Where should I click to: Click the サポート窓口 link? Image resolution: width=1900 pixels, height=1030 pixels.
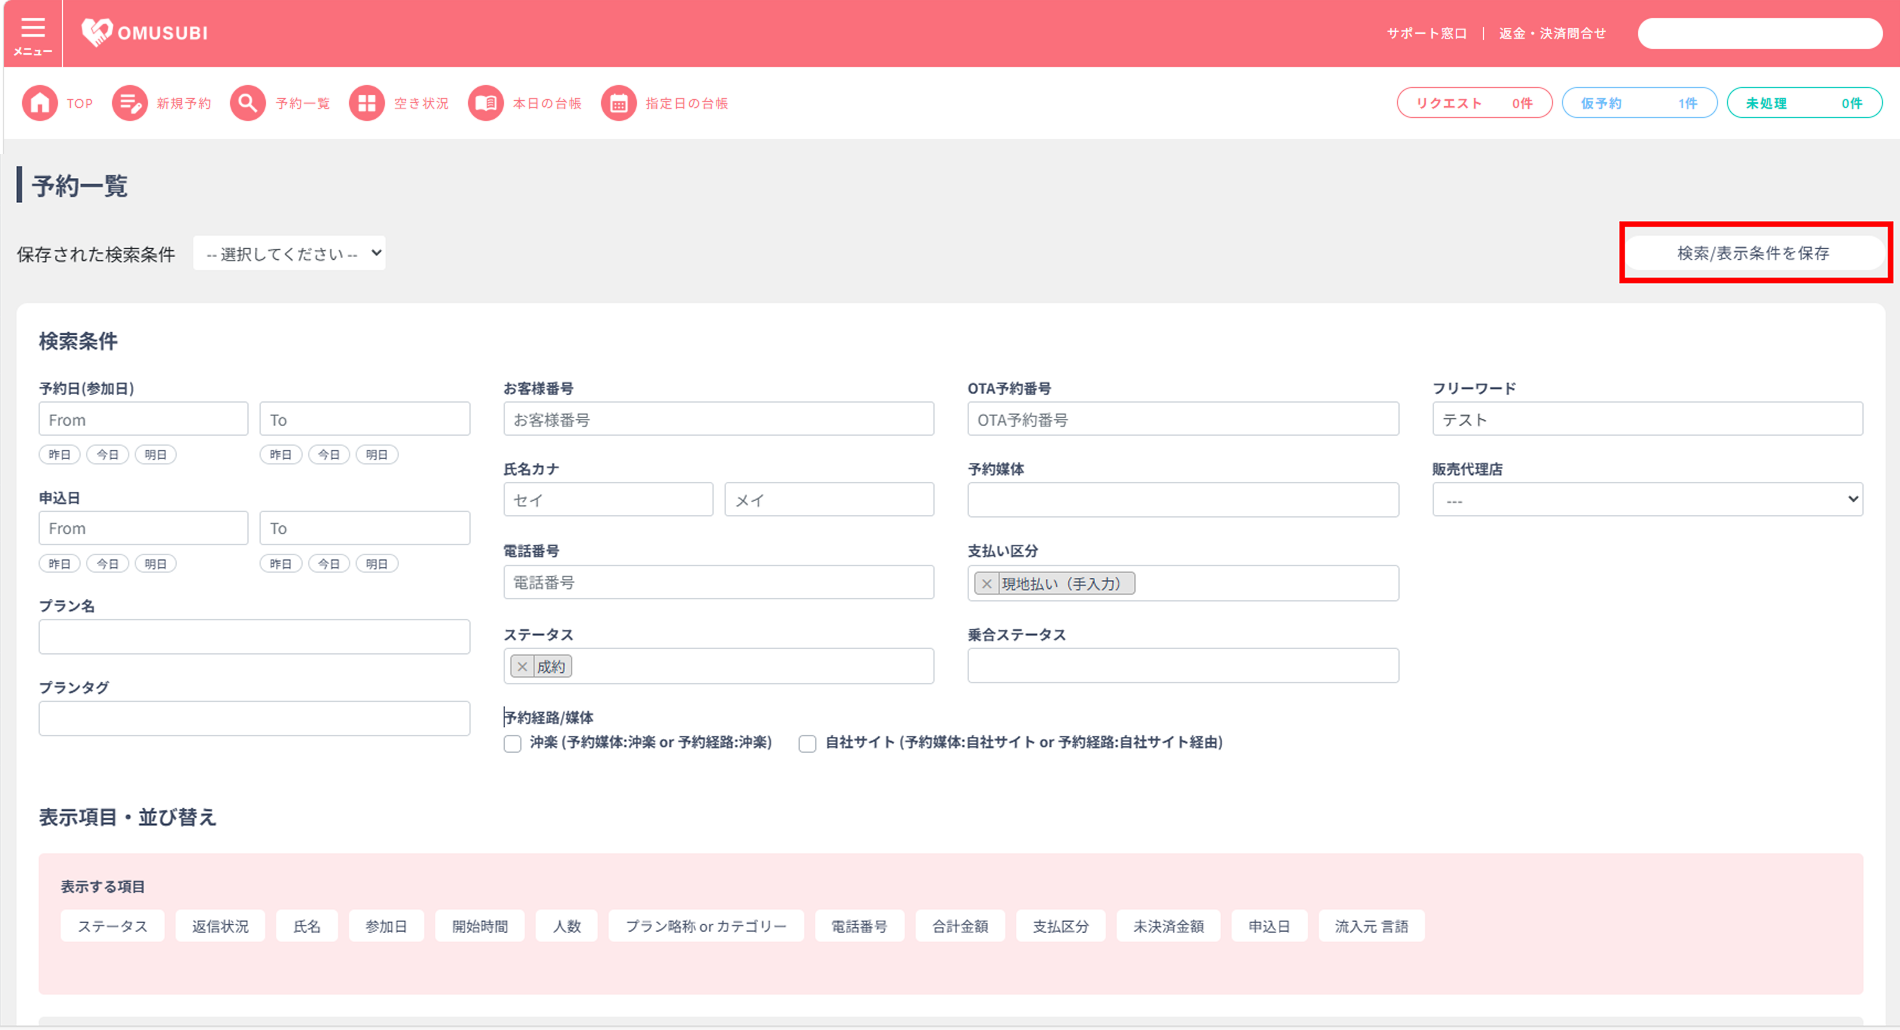pyautogui.click(x=1426, y=33)
